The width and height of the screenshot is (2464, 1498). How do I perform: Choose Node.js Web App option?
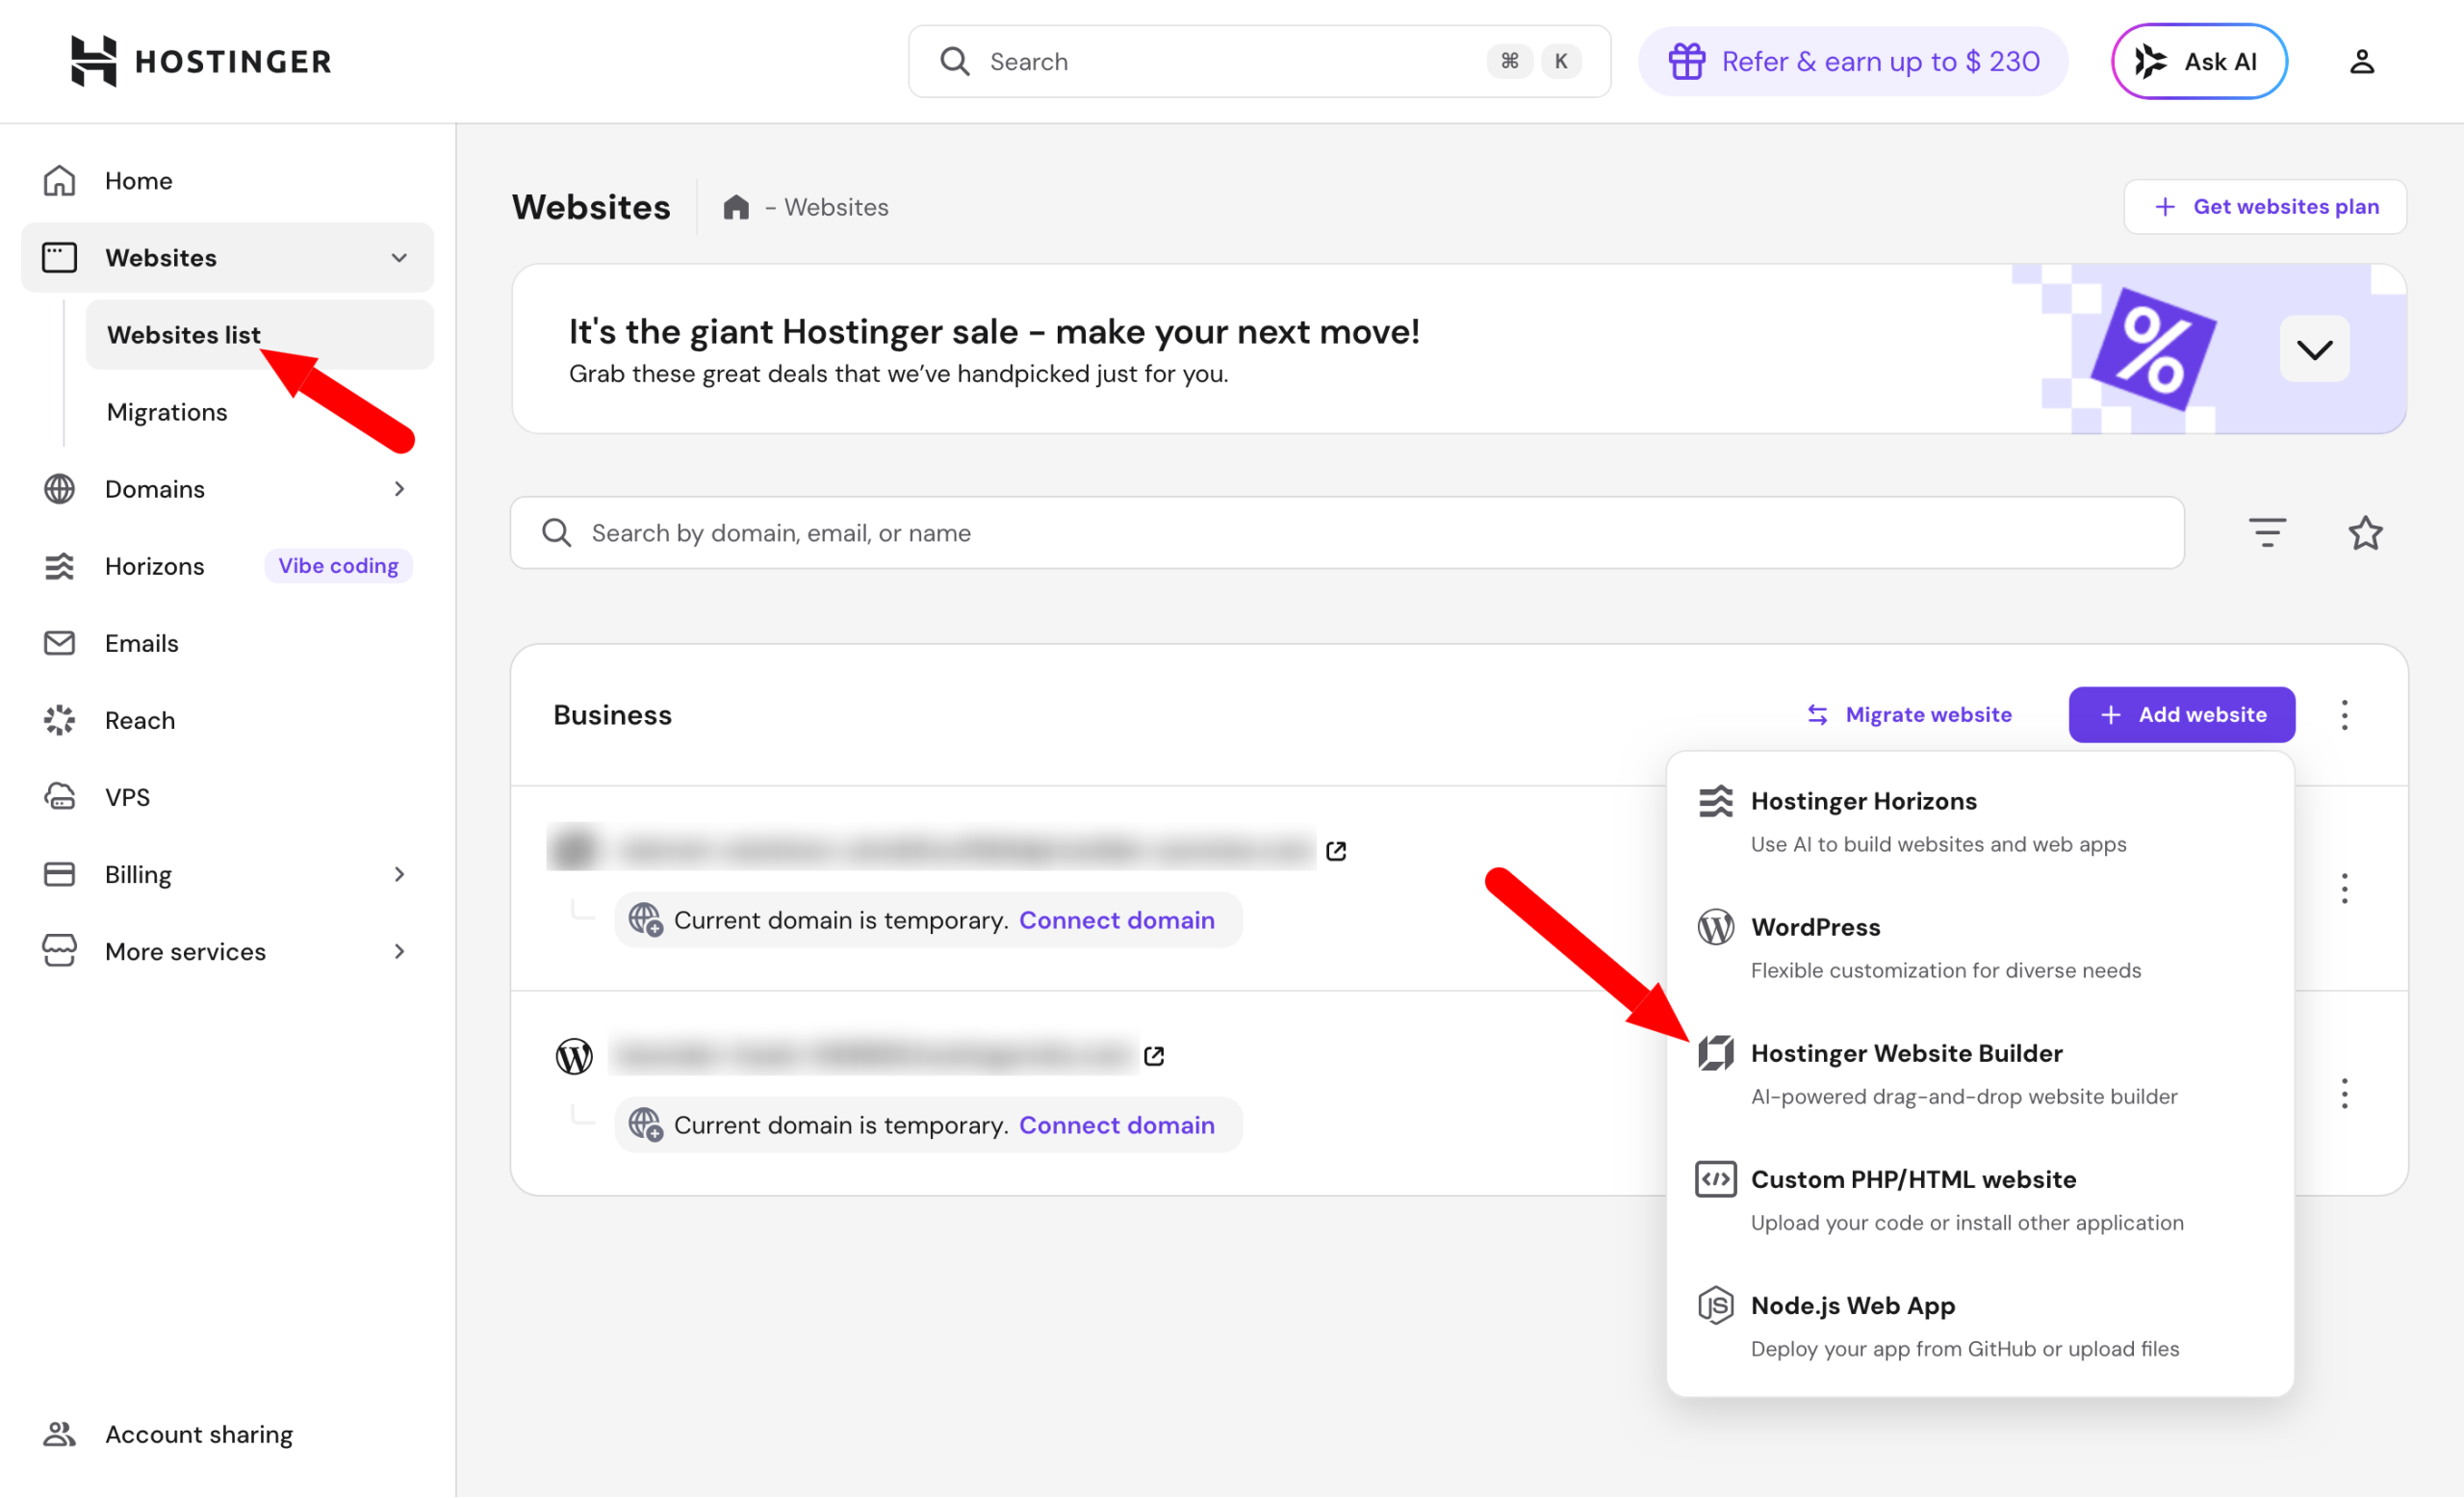1979,1326
